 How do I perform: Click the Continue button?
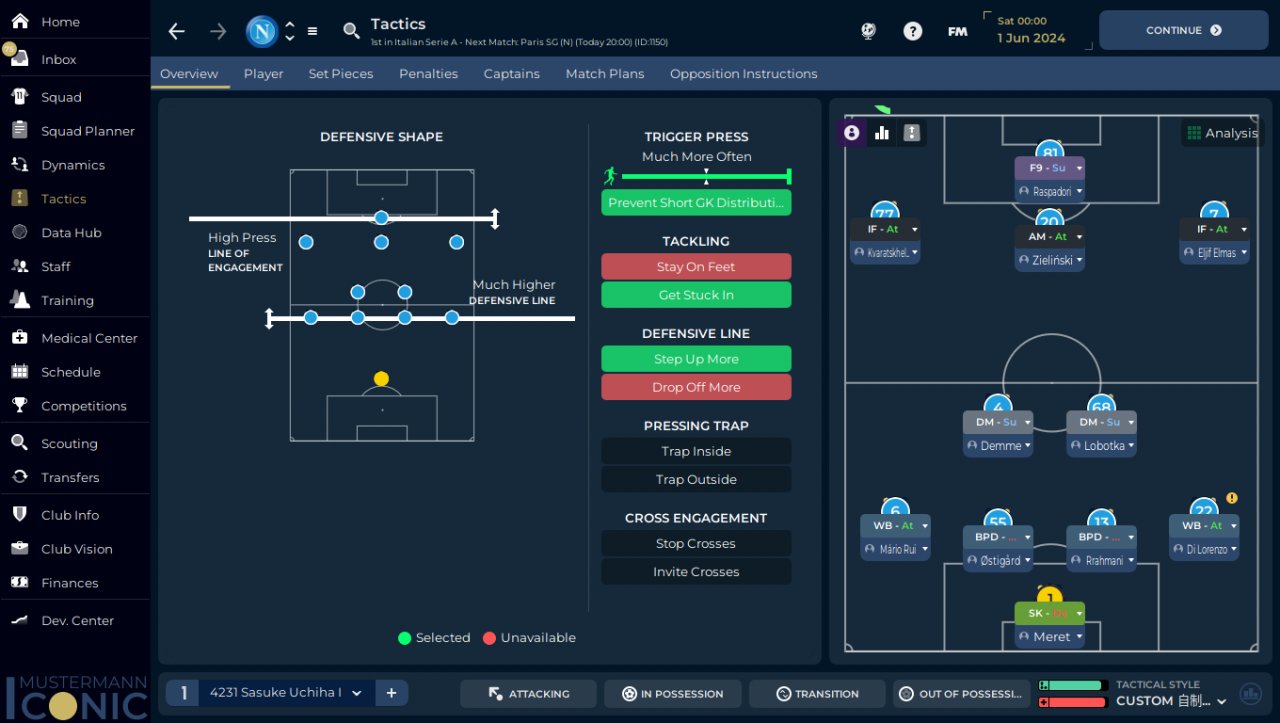[1183, 30]
